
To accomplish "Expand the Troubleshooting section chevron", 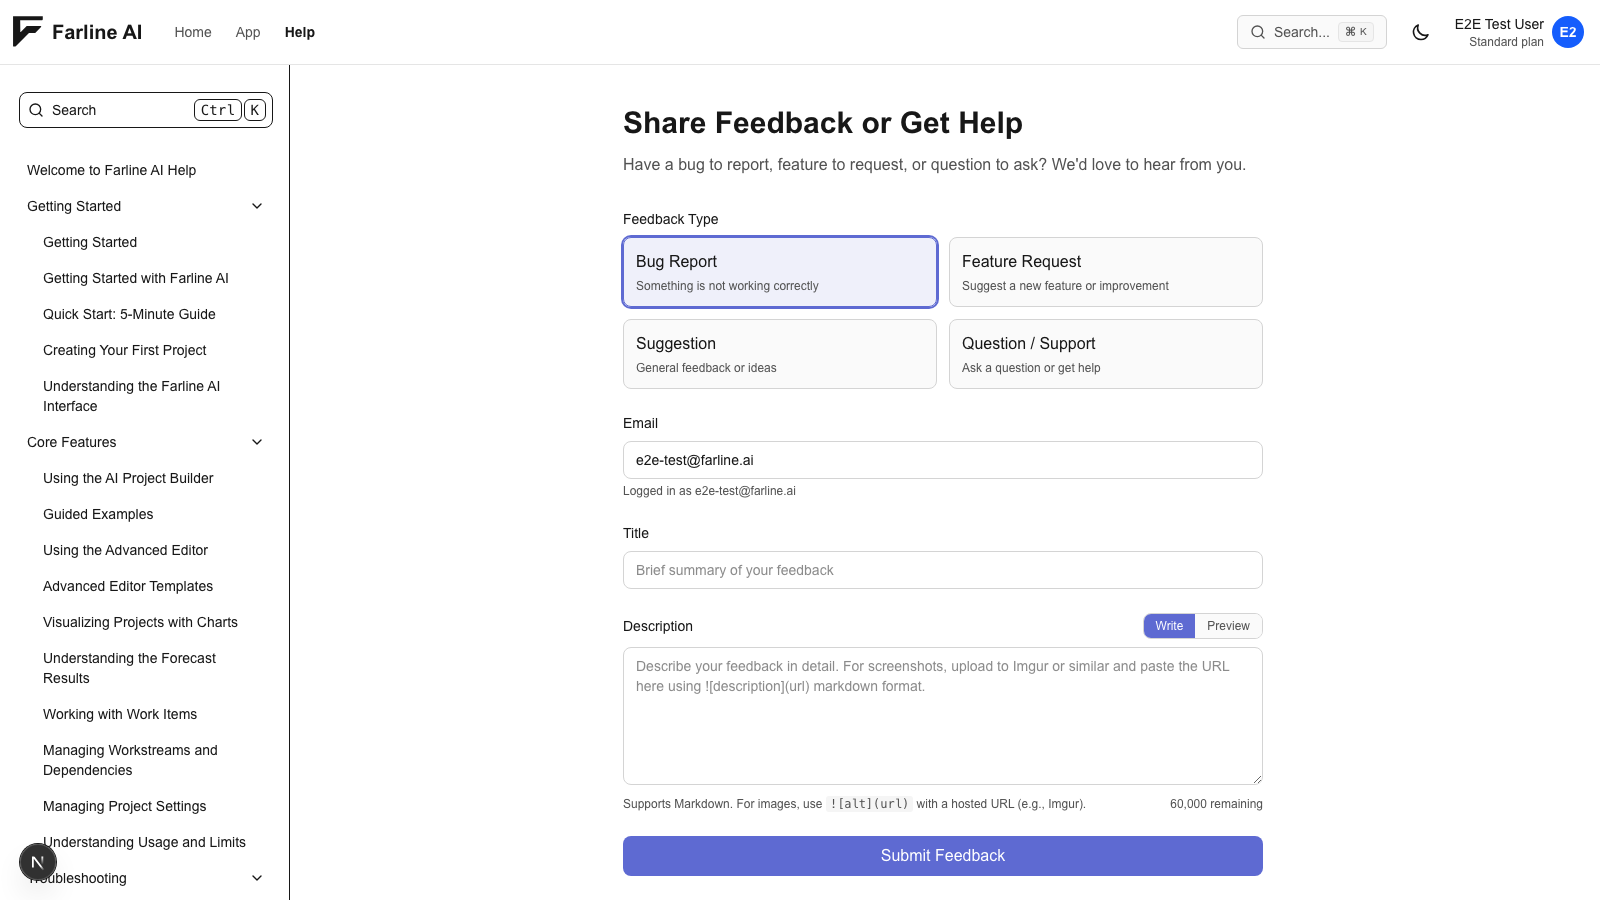I will (x=257, y=878).
